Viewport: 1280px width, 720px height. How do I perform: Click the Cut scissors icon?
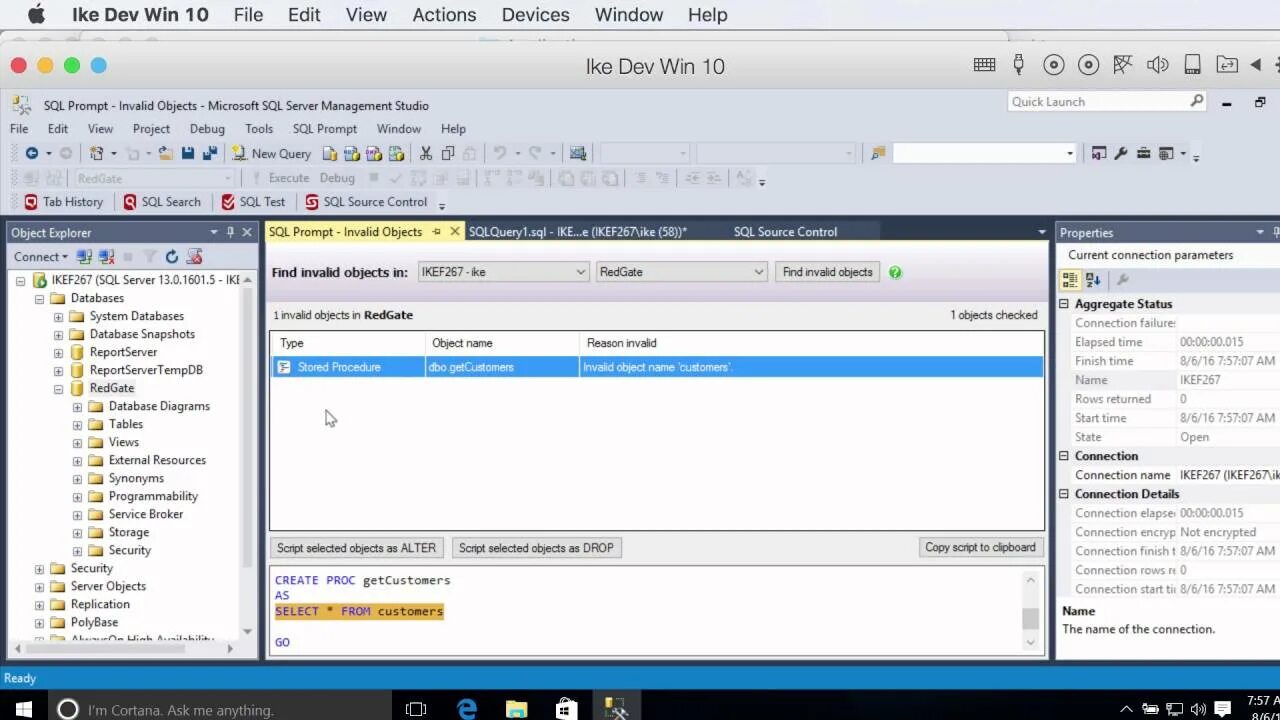point(426,153)
